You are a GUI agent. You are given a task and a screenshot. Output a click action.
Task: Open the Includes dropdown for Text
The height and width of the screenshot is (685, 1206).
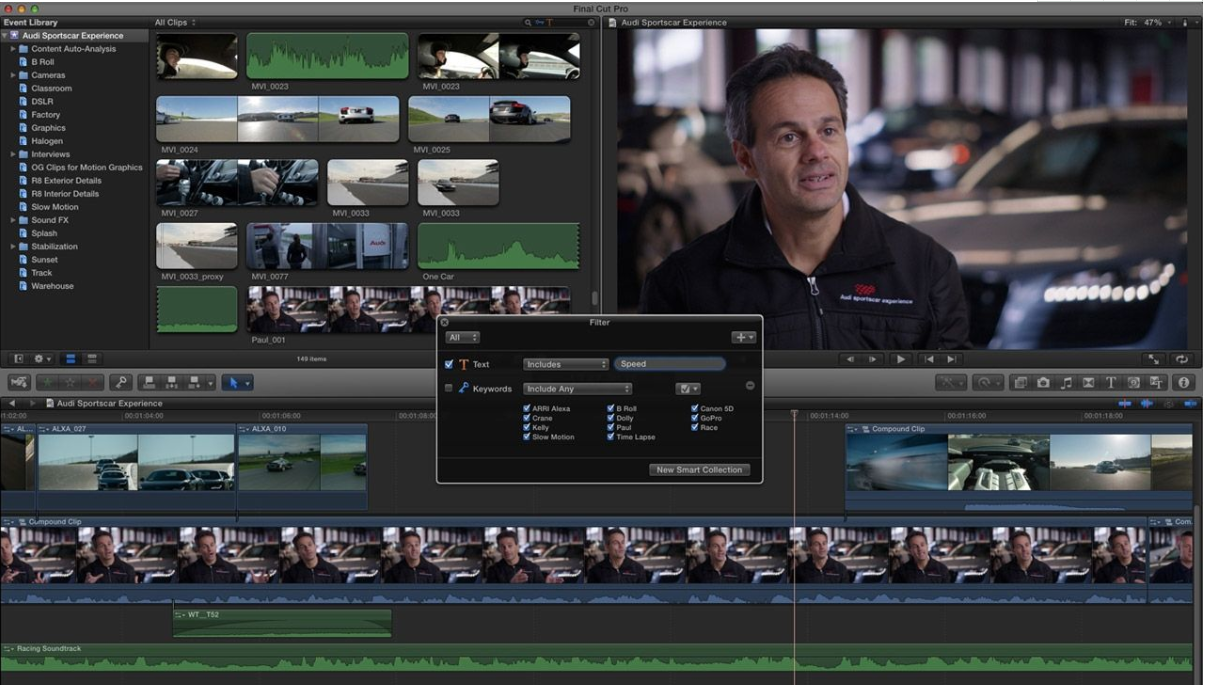coord(565,364)
